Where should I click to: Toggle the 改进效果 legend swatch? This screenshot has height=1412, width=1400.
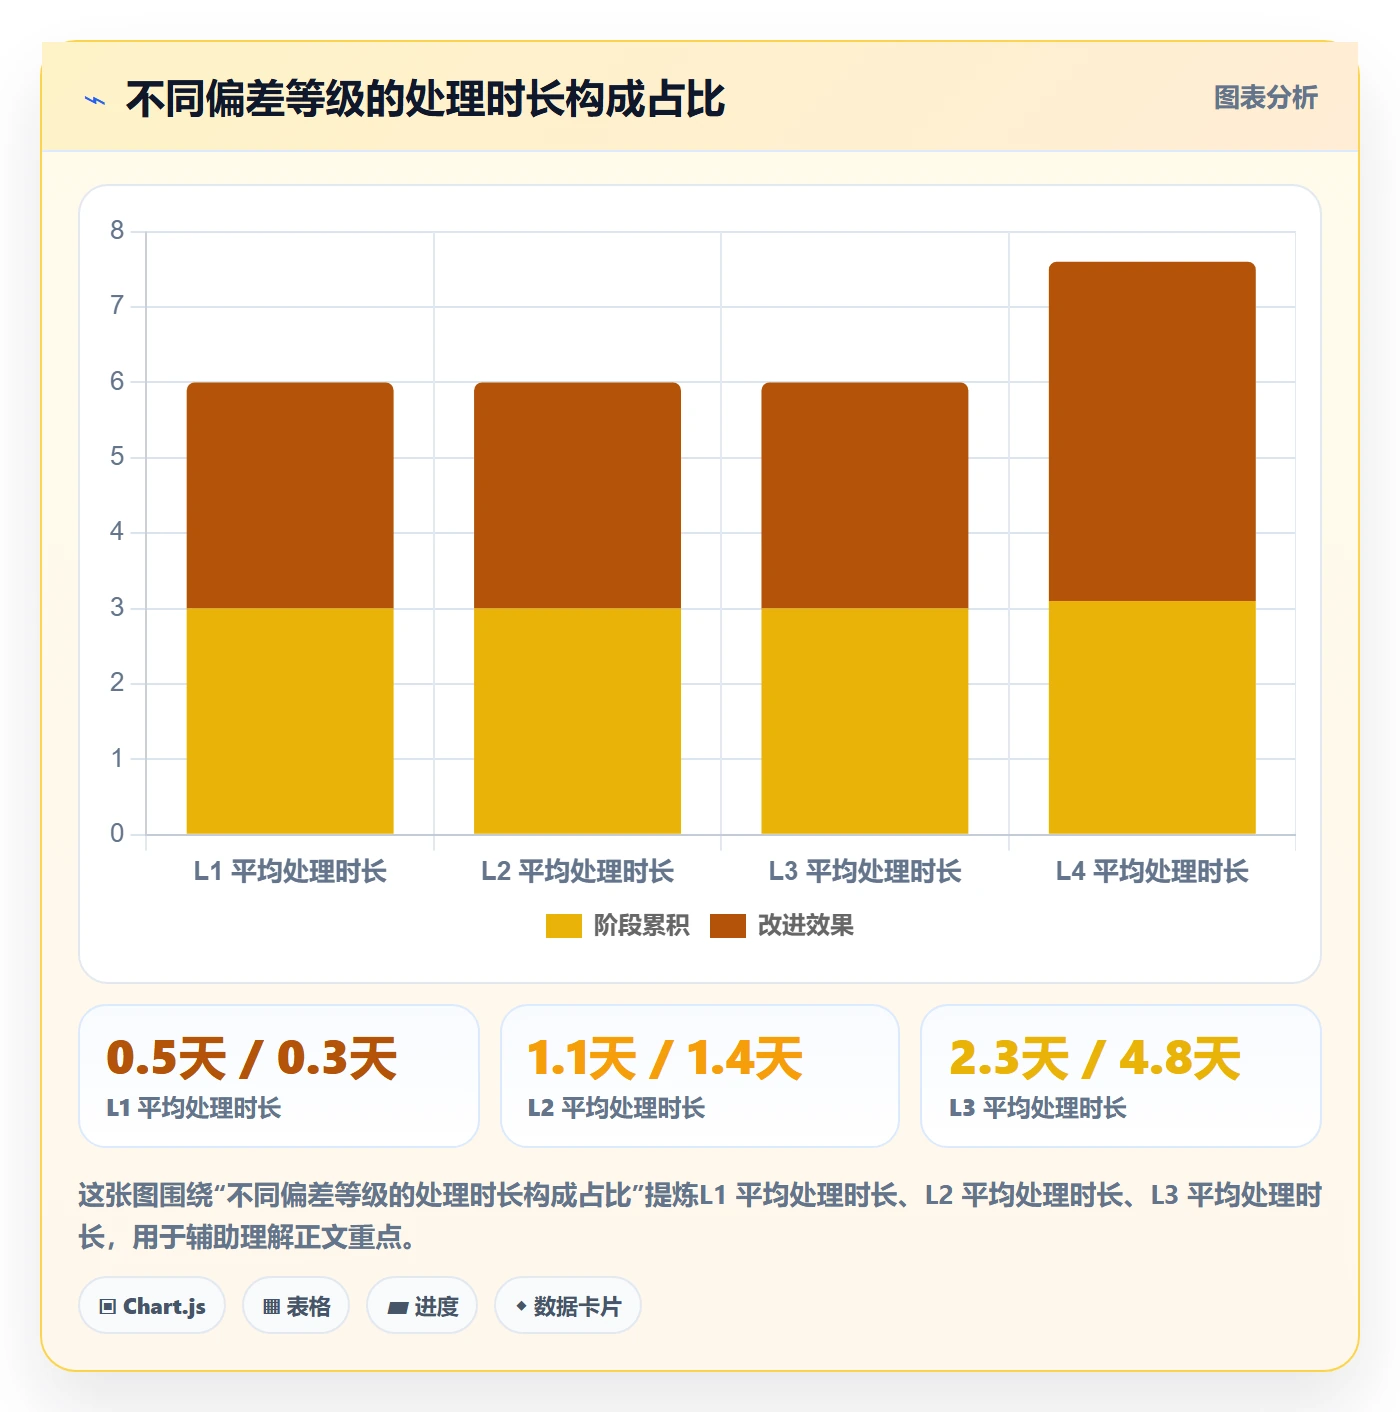[x=728, y=926]
